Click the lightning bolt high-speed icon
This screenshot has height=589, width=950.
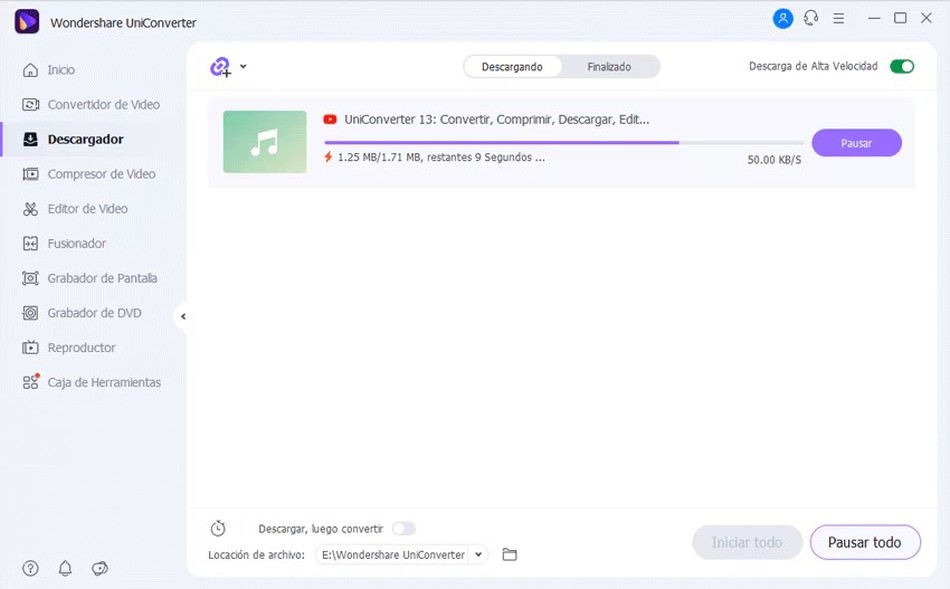click(328, 157)
